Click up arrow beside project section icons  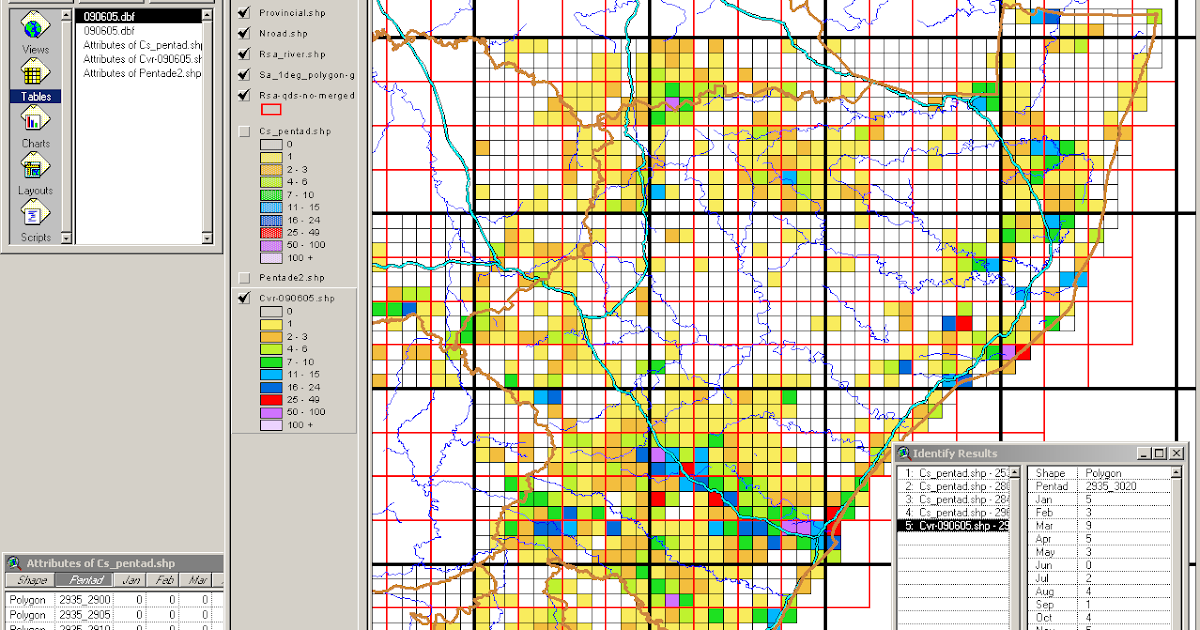(x=66, y=17)
